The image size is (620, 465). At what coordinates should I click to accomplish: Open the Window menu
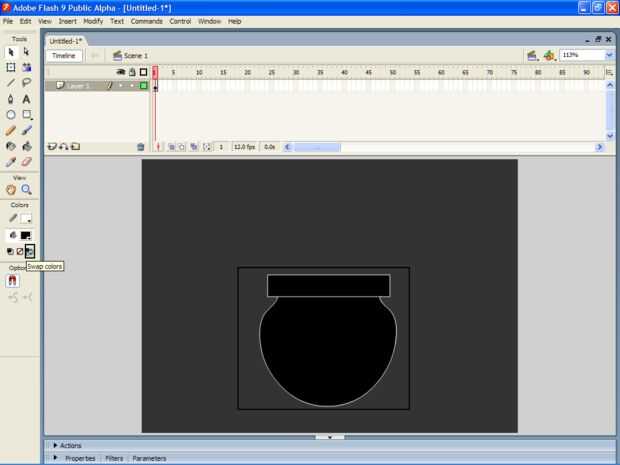tap(209, 21)
